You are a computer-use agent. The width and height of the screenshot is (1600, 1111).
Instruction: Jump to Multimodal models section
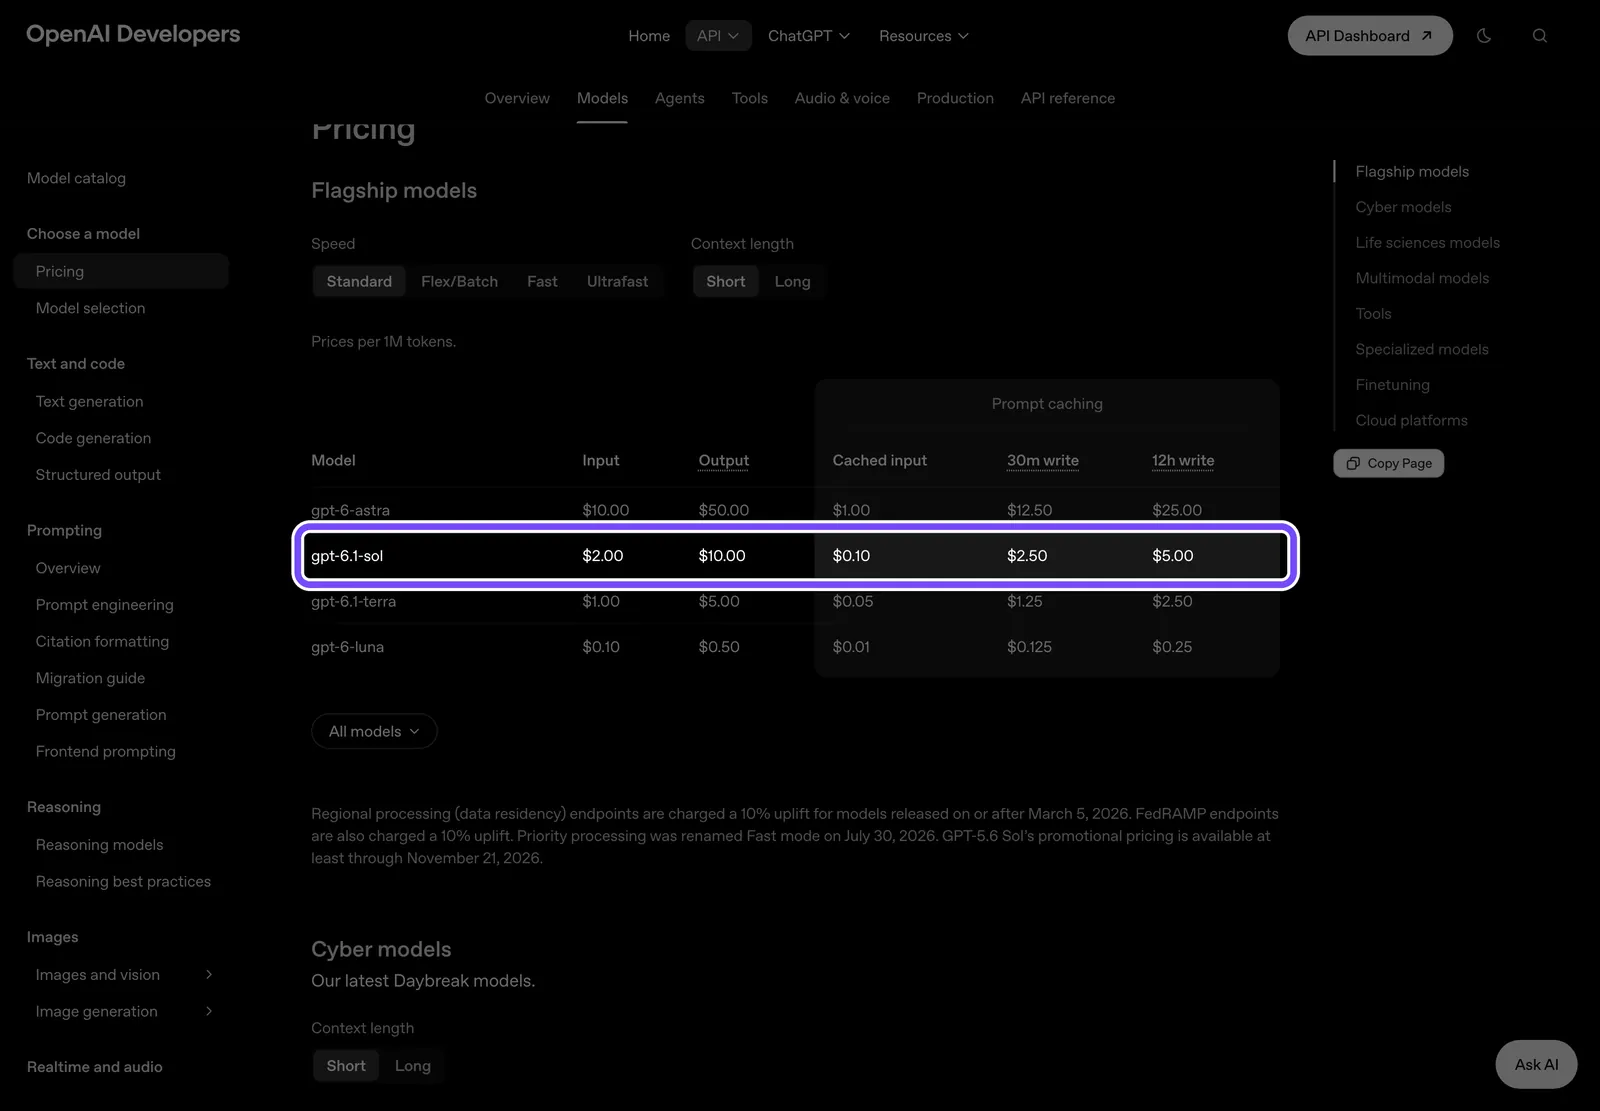[1422, 278]
